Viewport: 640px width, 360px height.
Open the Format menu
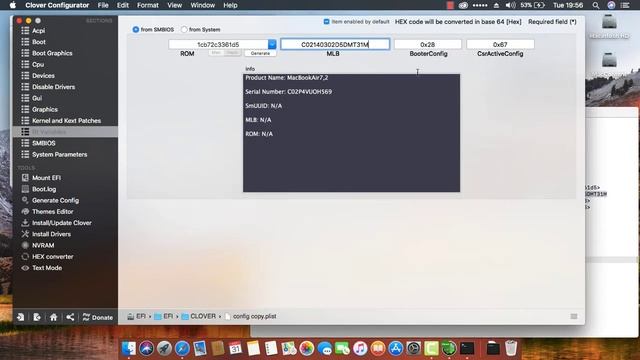pyautogui.click(x=147, y=5)
